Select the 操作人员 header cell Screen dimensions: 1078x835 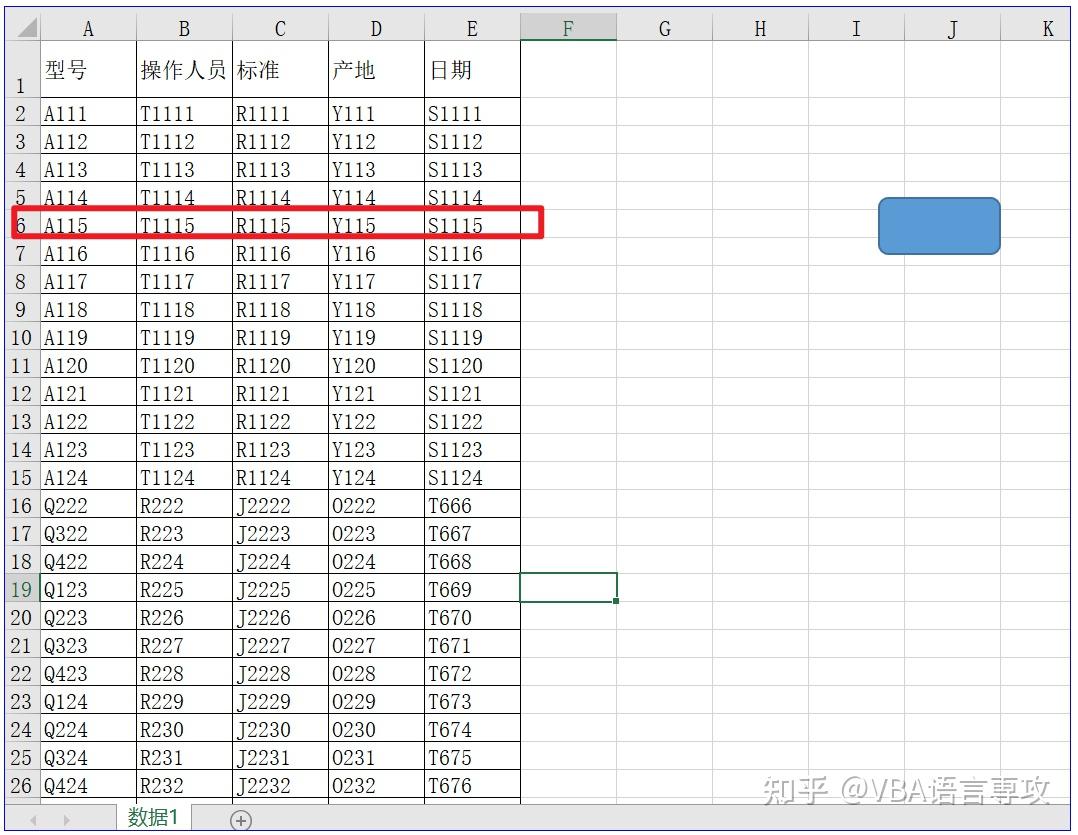pyautogui.click(x=183, y=70)
